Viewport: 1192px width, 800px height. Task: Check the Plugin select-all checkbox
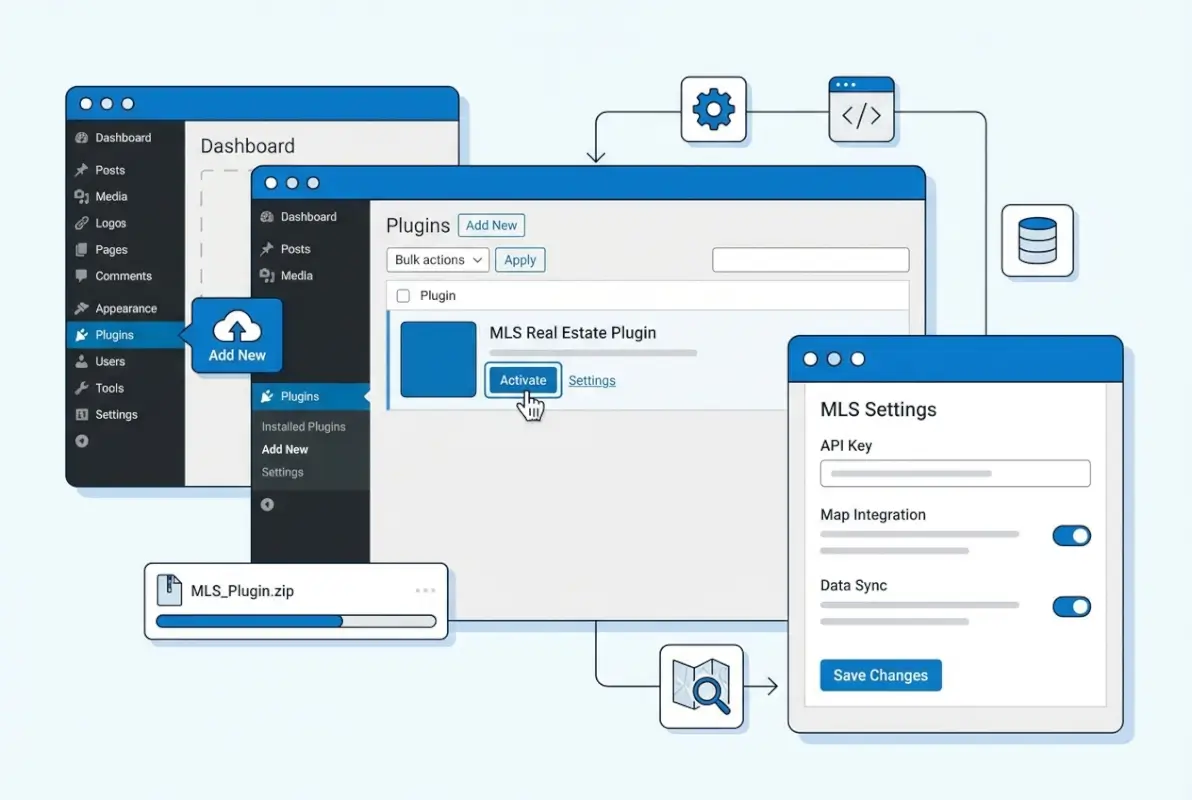coord(403,295)
